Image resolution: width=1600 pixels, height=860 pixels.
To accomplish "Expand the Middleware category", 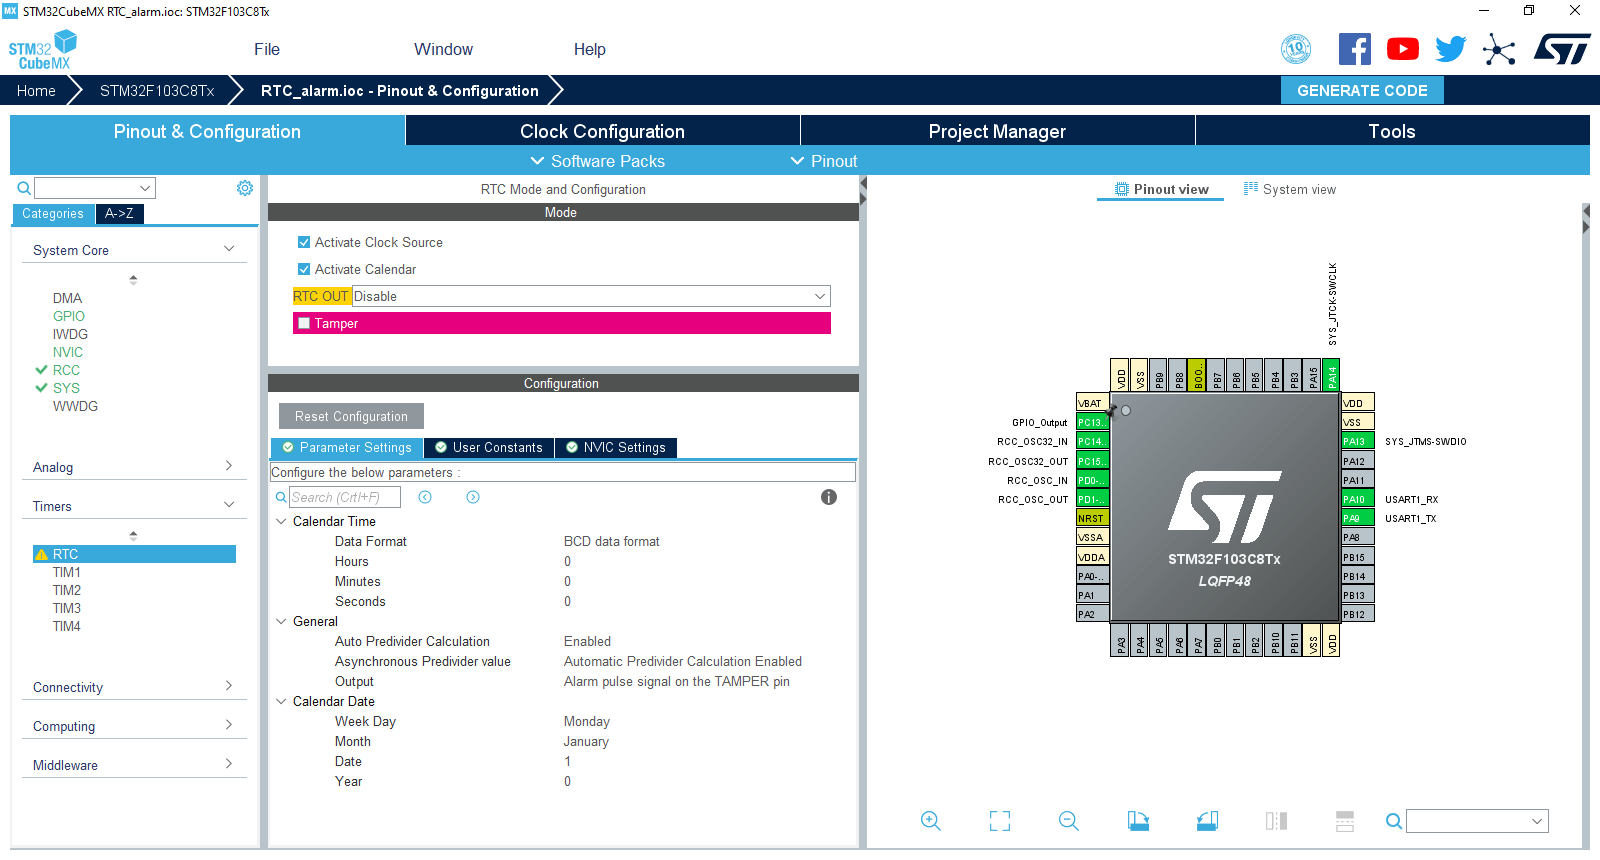I will (x=229, y=764).
